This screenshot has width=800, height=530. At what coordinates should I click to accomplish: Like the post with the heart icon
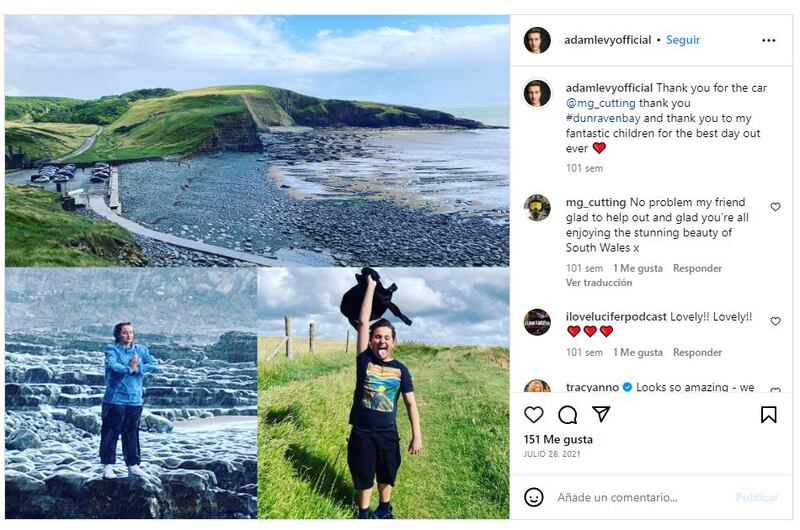(x=534, y=414)
